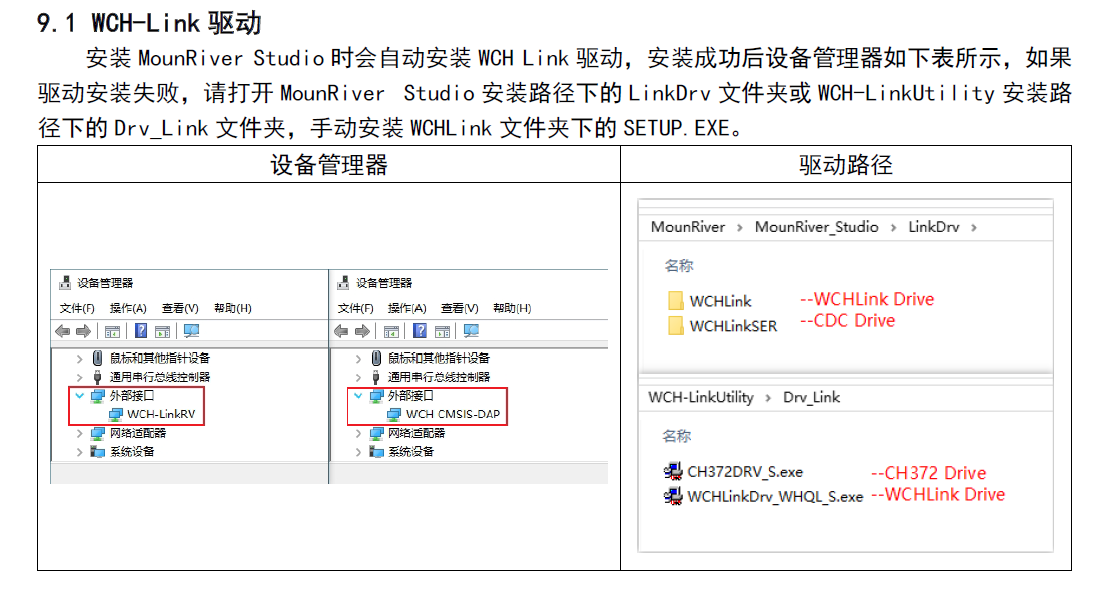Click forward arrow in right Device Manager toolbar

coord(362,331)
